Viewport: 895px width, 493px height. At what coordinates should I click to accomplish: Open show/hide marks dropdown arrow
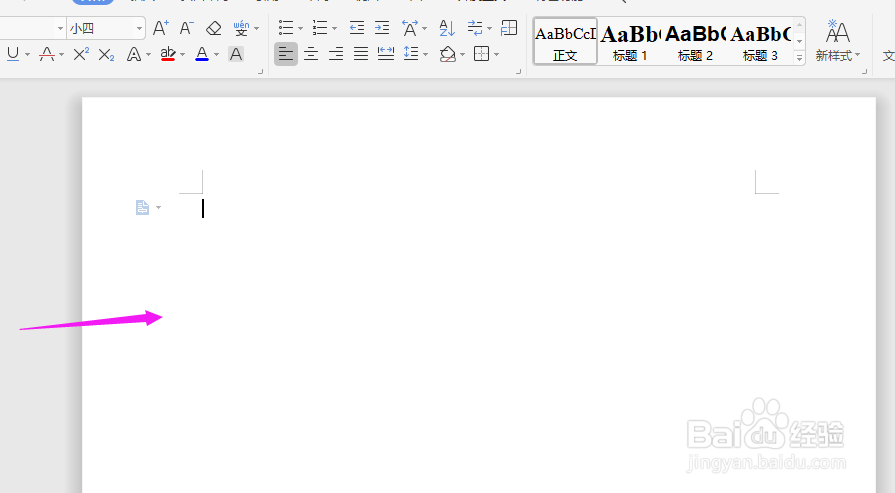click(x=490, y=28)
